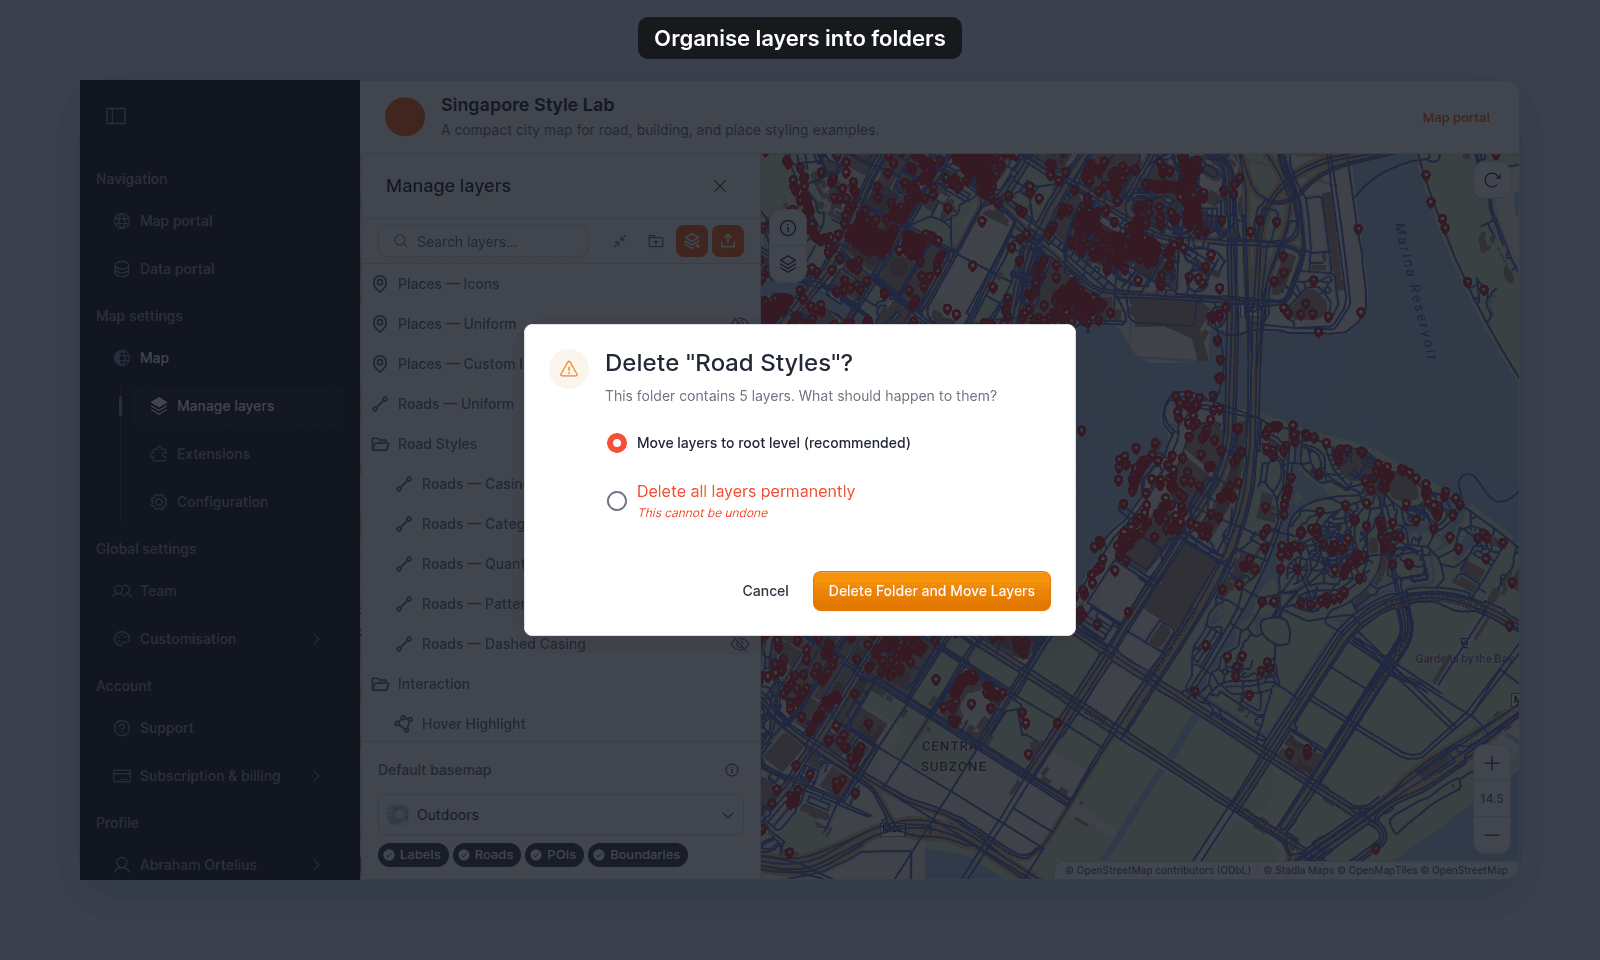Collapse the Road Styles folder
Image resolution: width=1600 pixels, height=960 pixels.
[x=380, y=444]
